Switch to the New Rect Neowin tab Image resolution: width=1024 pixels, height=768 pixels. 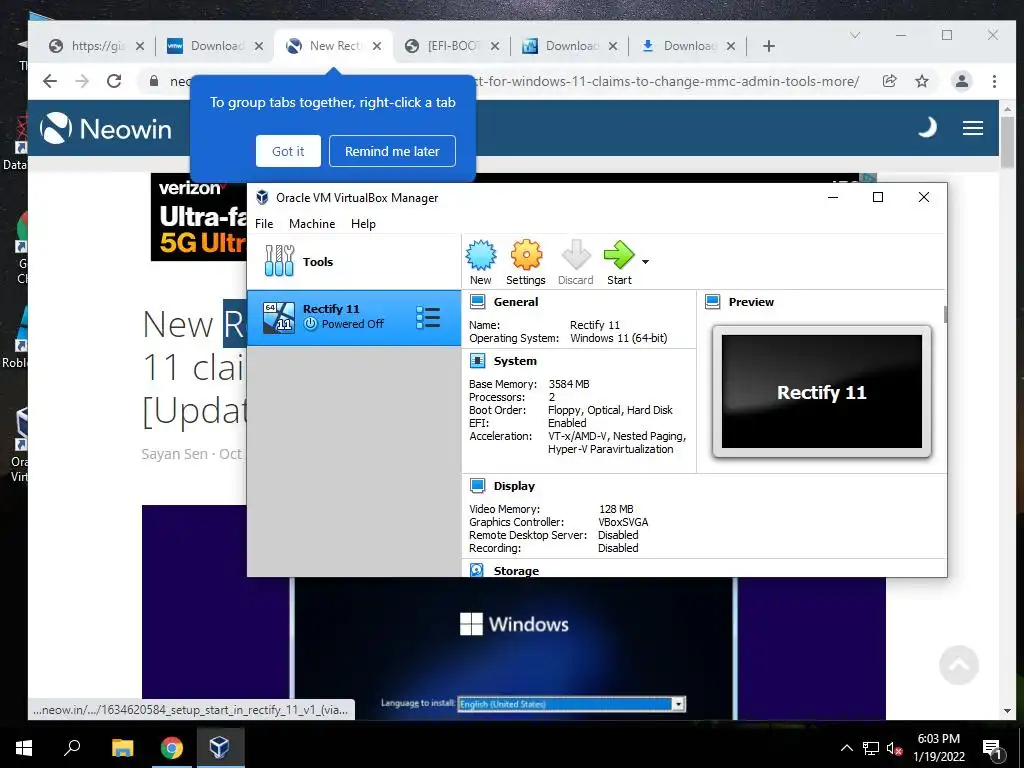(x=335, y=46)
